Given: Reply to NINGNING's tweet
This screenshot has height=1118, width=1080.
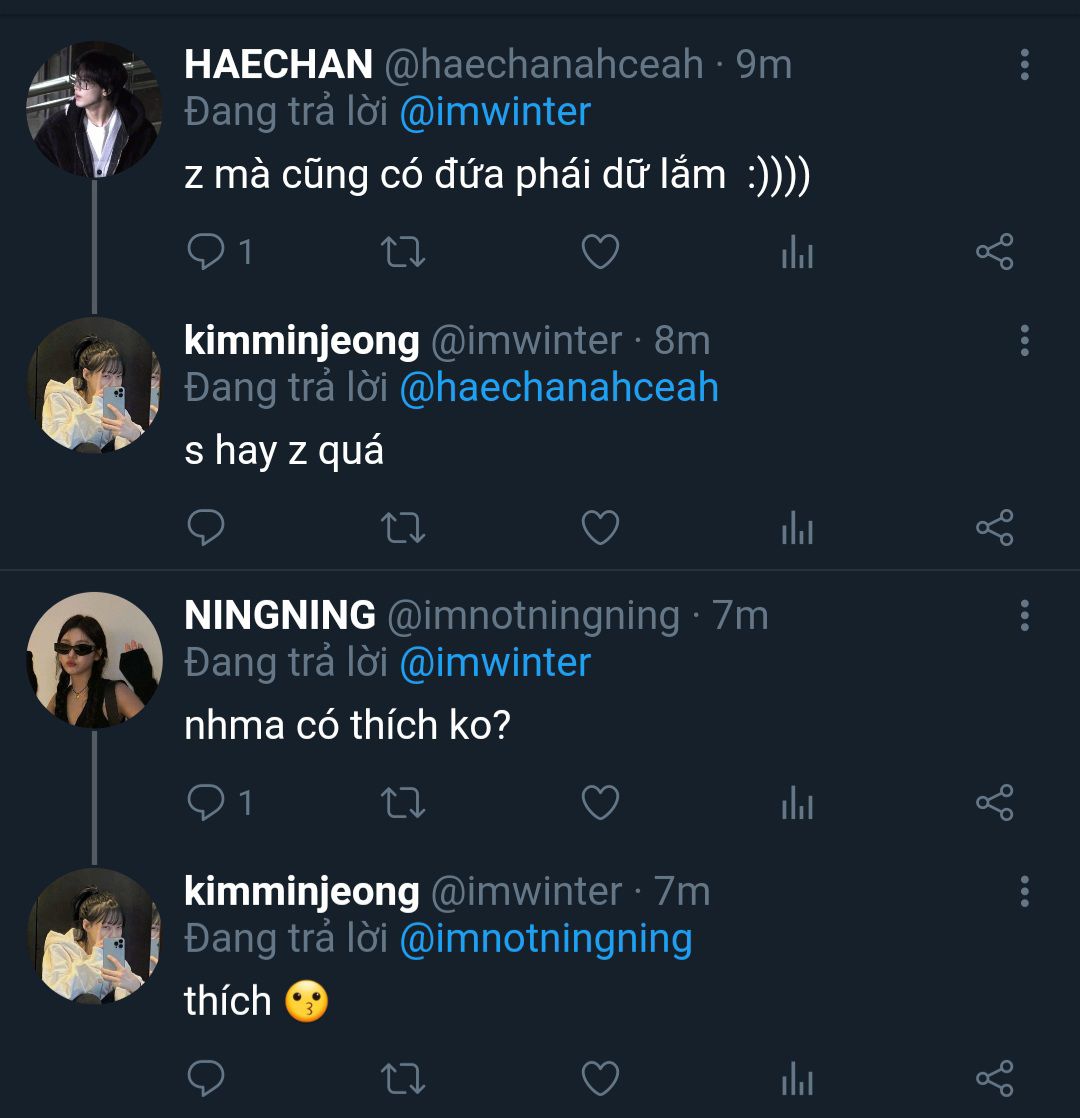Looking at the screenshot, I should click(x=206, y=802).
